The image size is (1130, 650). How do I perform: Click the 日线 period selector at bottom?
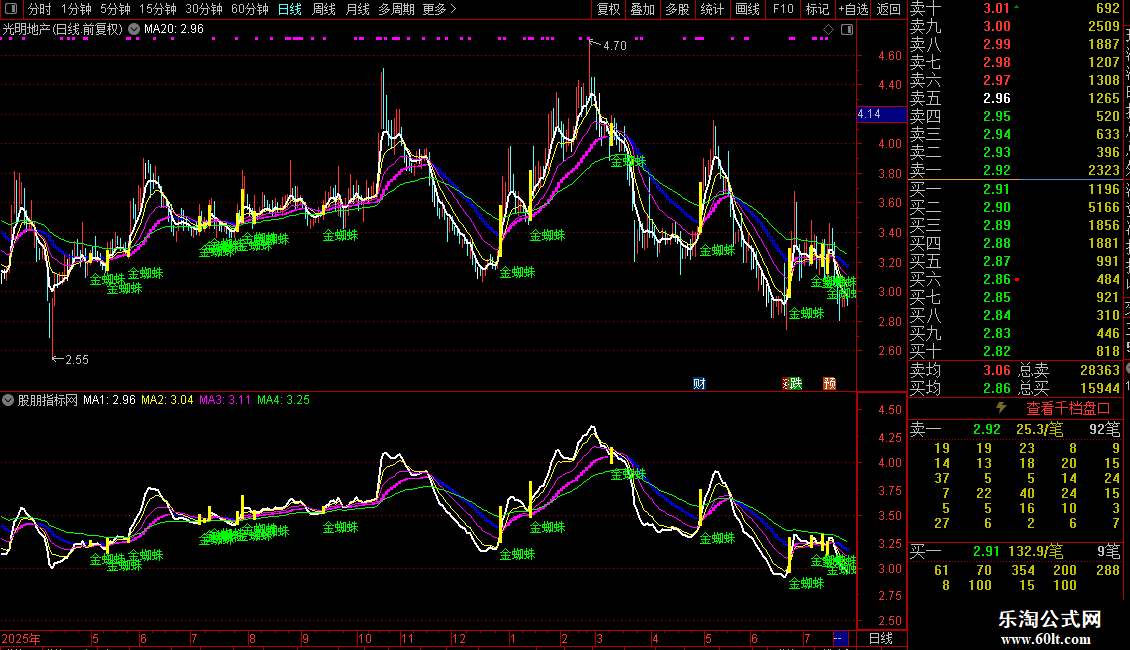881,638
